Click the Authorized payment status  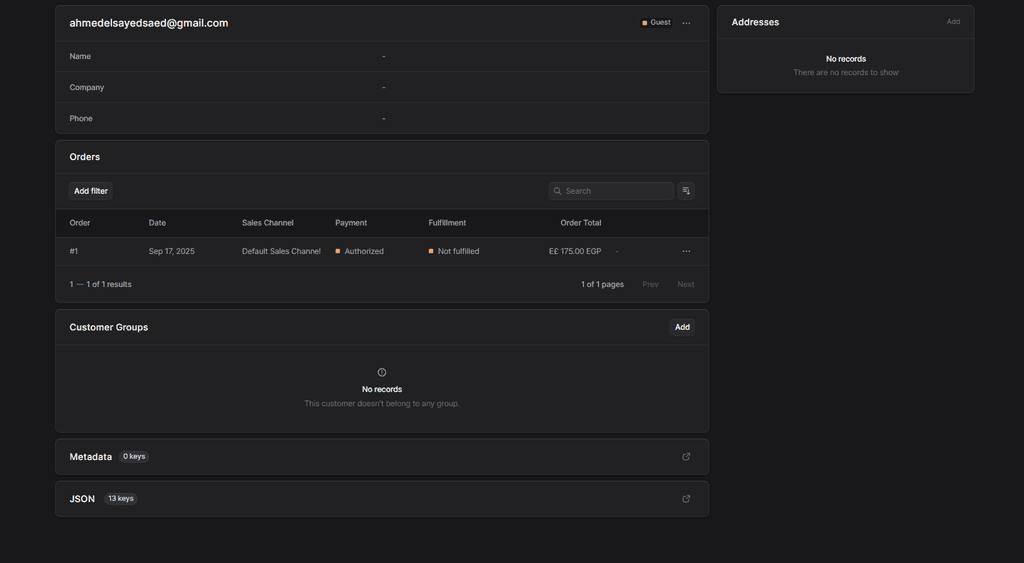pyautogui.click(x=363, y=251)
